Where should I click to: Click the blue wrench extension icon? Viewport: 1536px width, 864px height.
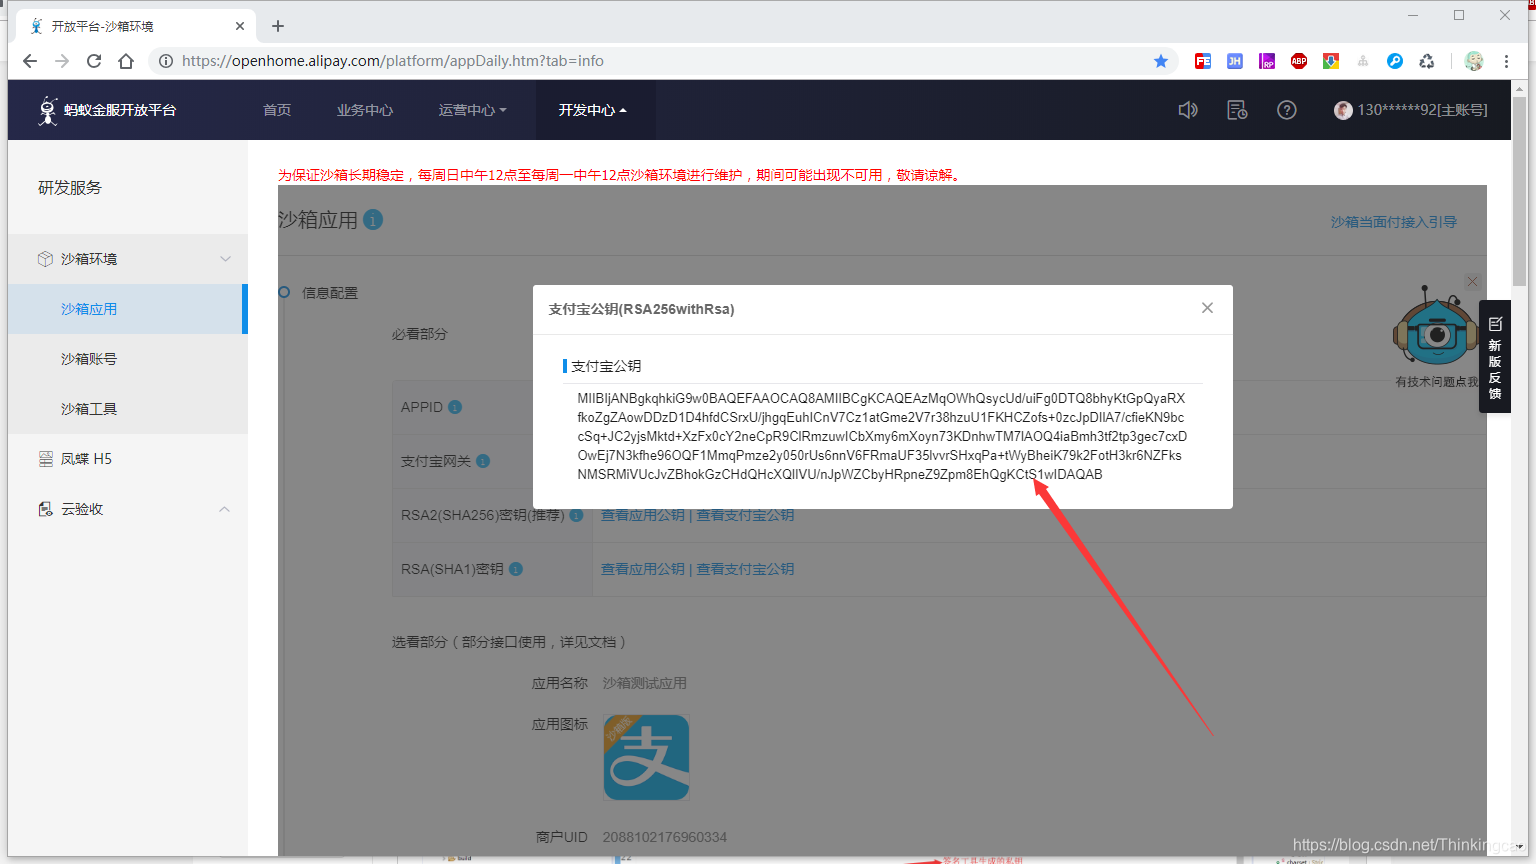click(x=1395, y=61)
